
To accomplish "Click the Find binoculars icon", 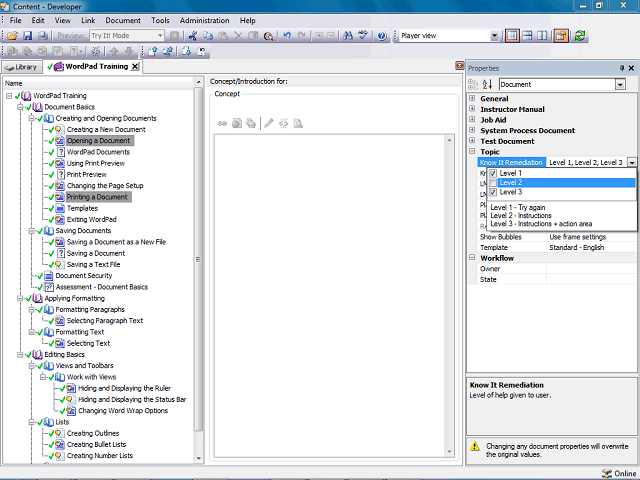I will (x=348, y=36).
